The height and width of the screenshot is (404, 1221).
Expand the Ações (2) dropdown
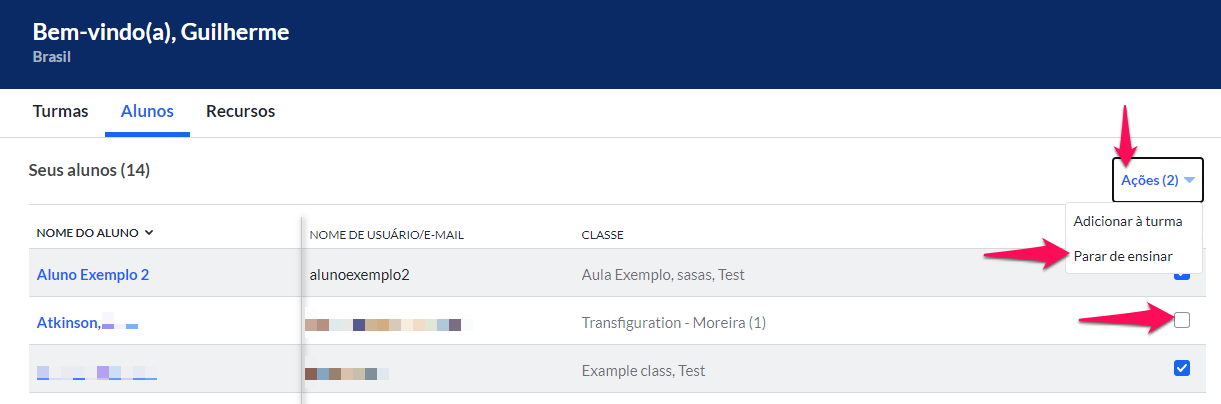(1157, 180)
